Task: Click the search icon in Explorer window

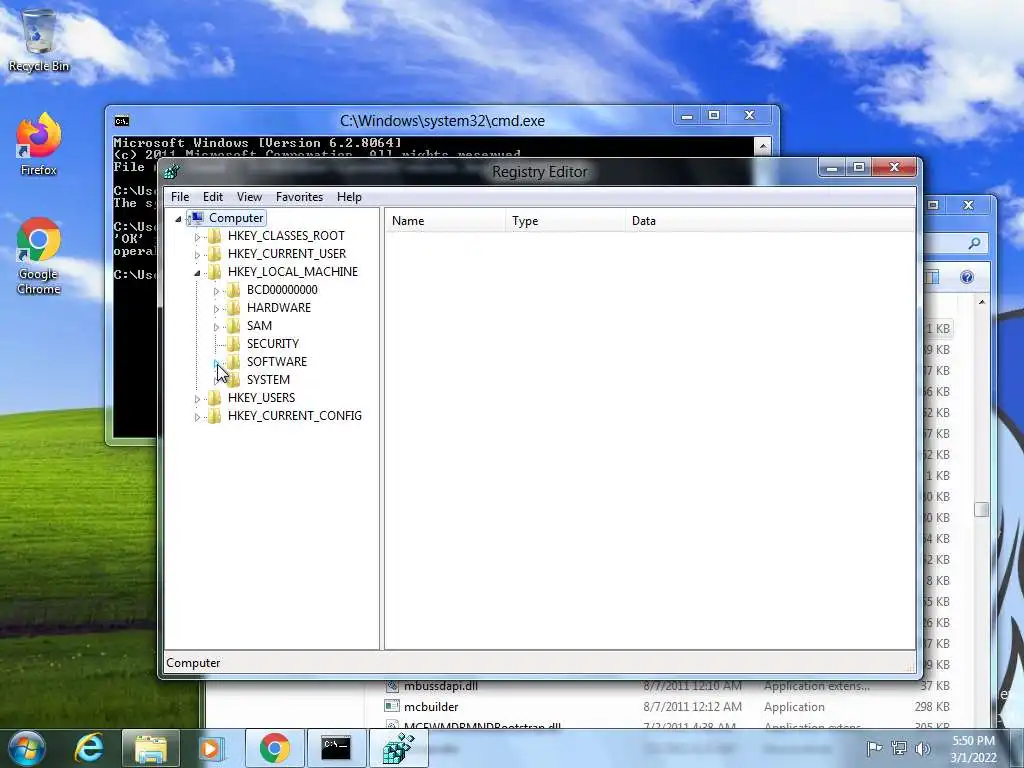Action: pyautogui.click(x=974, y=244)
